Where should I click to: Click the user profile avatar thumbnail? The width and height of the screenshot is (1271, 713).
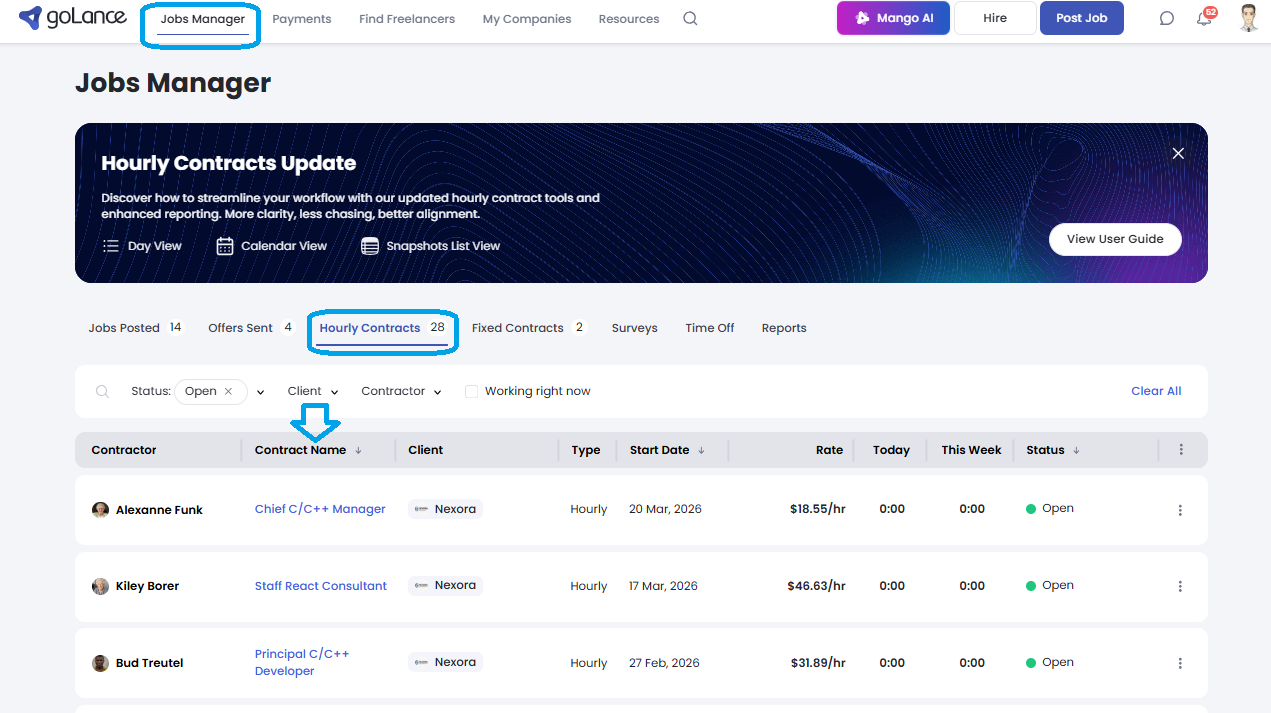(x=1248, y=18)
